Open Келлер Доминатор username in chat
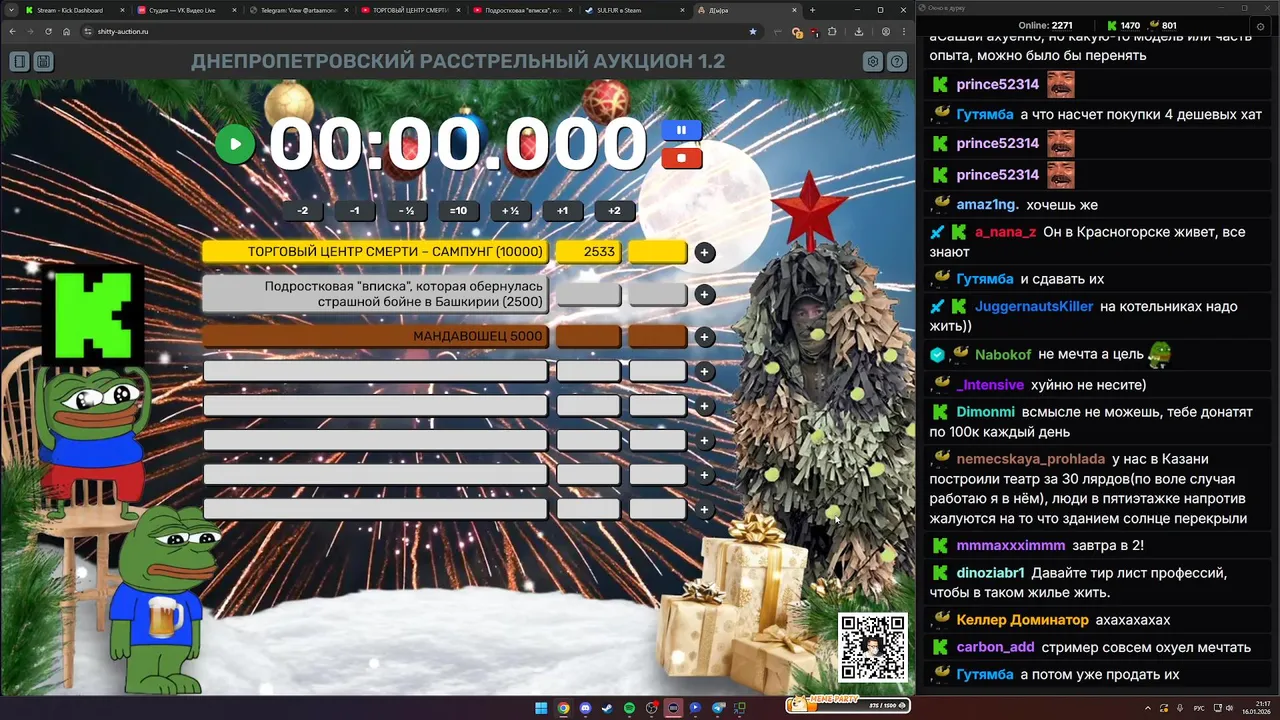The width and height of the screenshot is (1280, 720). (1022, 620)
